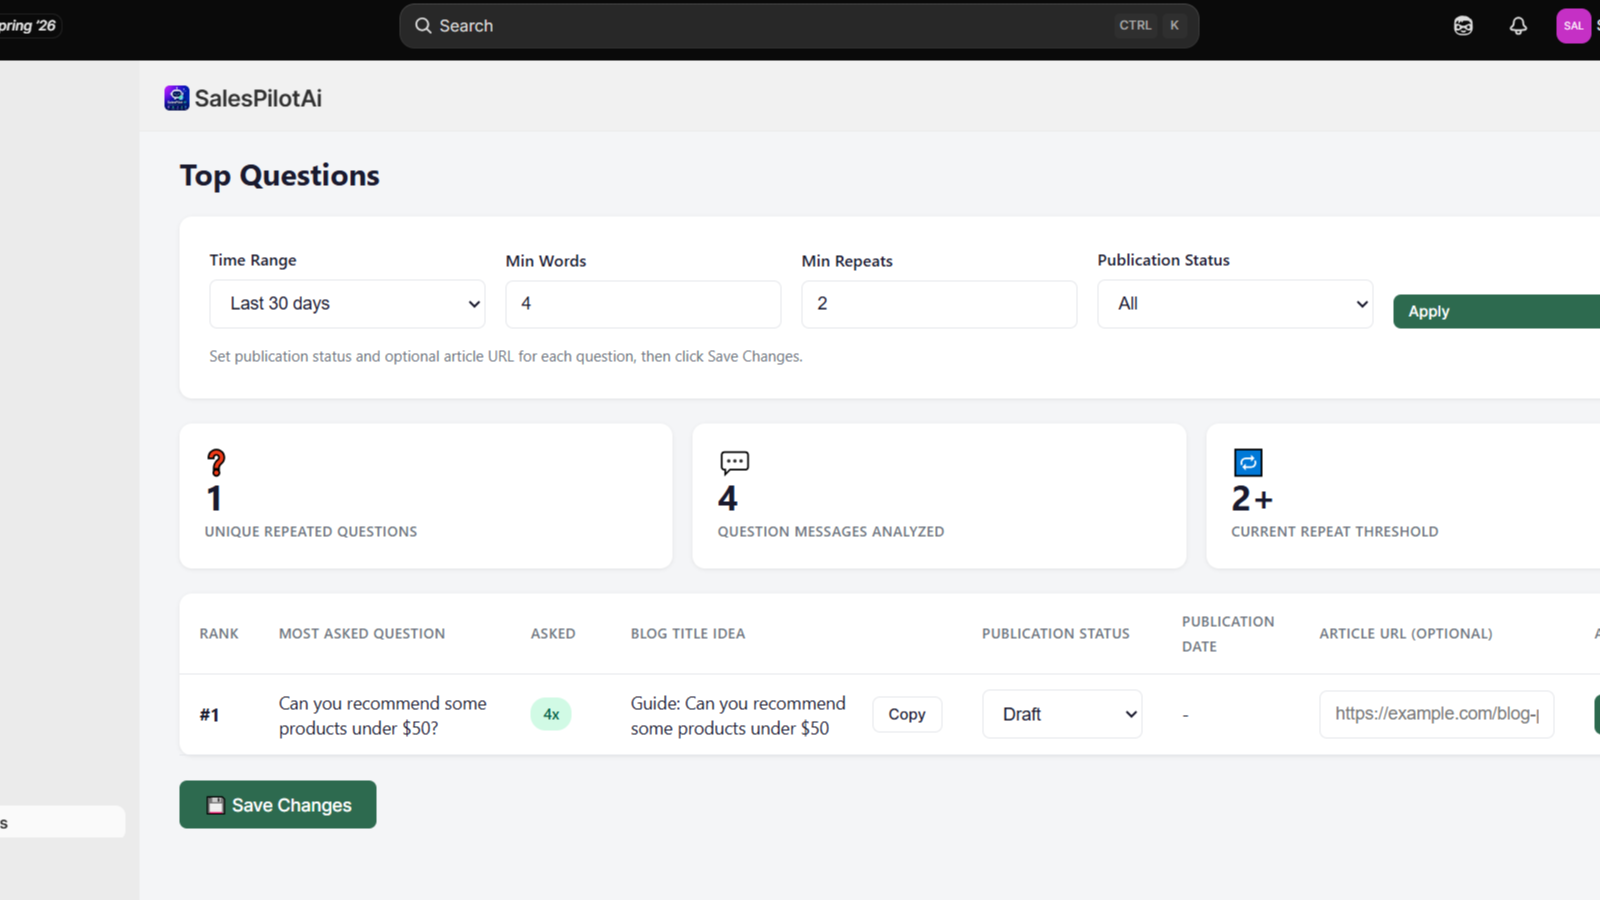Viewport: 1600px width, 900px height.
Task: Click the Publication Status column header
Action: point(1056,634)
